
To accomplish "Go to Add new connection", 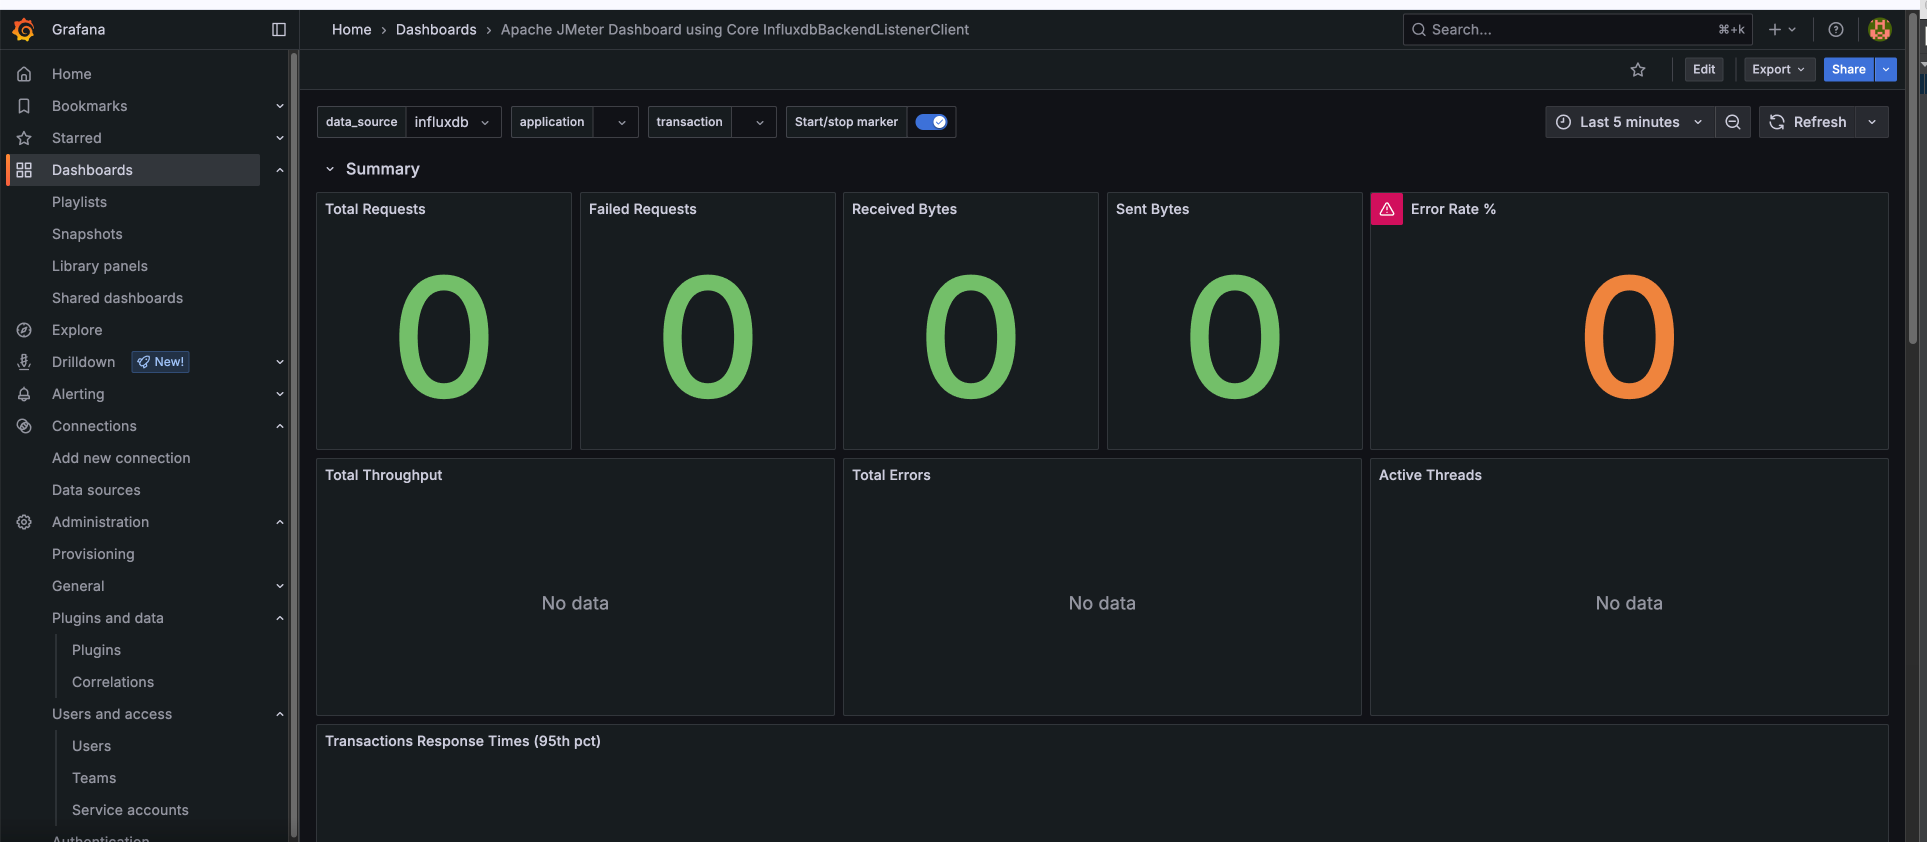I will (121, 458).
